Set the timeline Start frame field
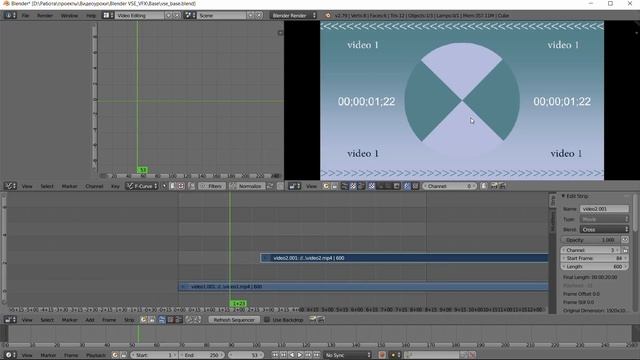This screenshot has height=360, width=640. coord(154,355)
